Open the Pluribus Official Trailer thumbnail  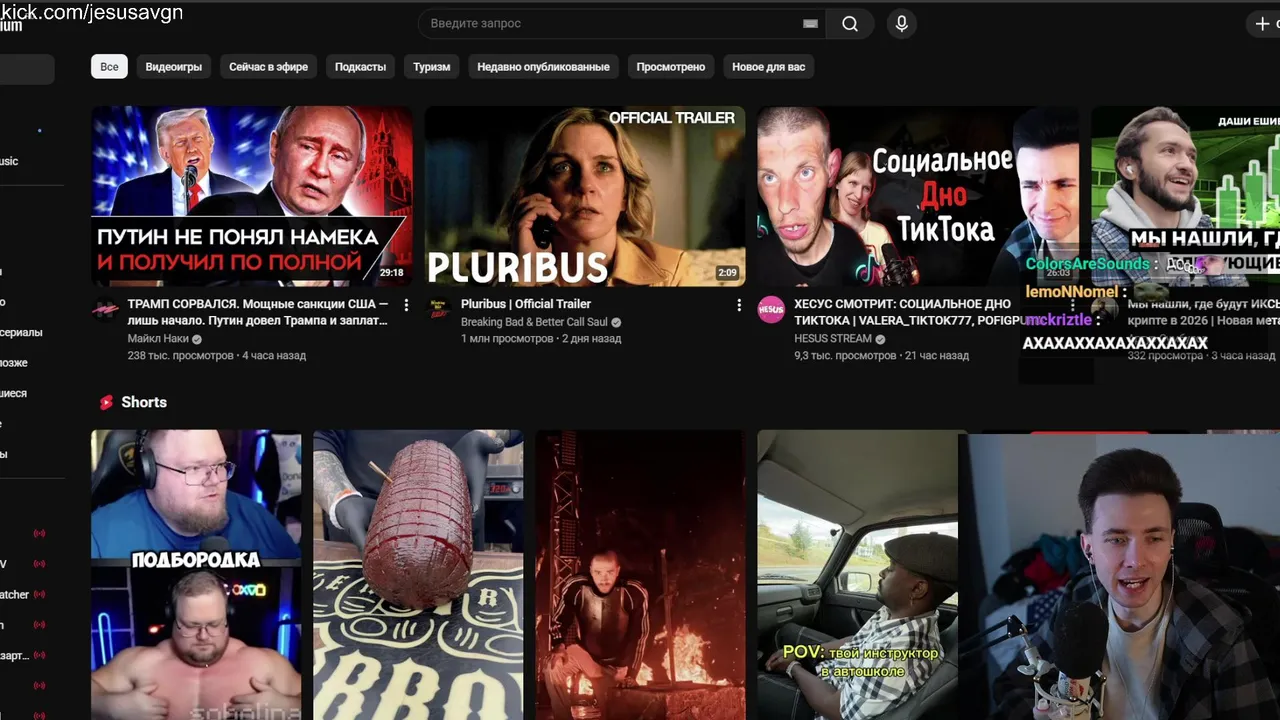coord(585,196)
